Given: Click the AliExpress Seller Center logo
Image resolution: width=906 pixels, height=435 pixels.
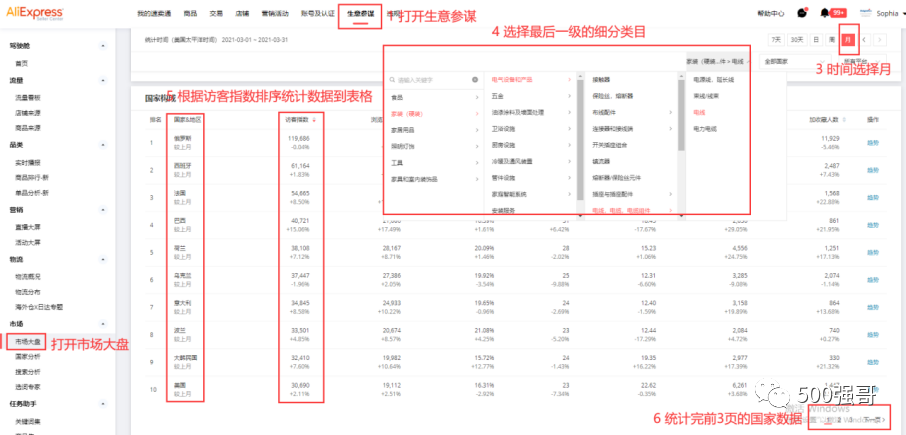Looking at the screenshot, I should point(35,13).
